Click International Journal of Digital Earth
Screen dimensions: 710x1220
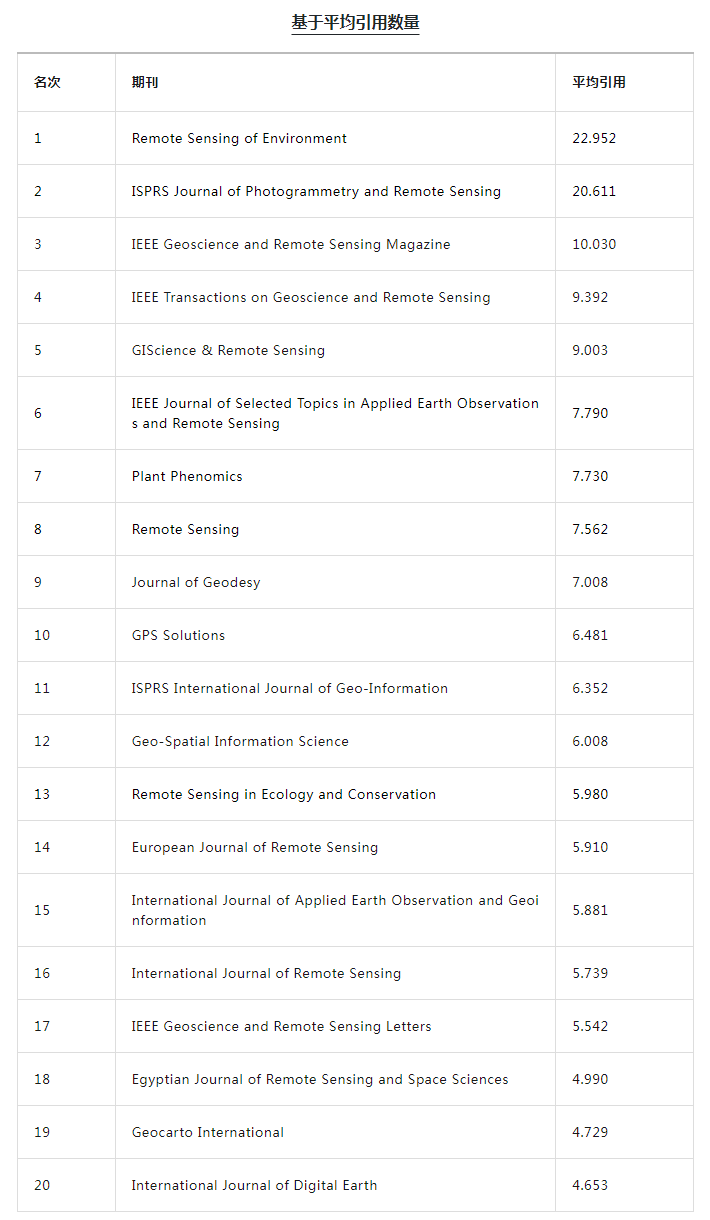pos(254,1185)
